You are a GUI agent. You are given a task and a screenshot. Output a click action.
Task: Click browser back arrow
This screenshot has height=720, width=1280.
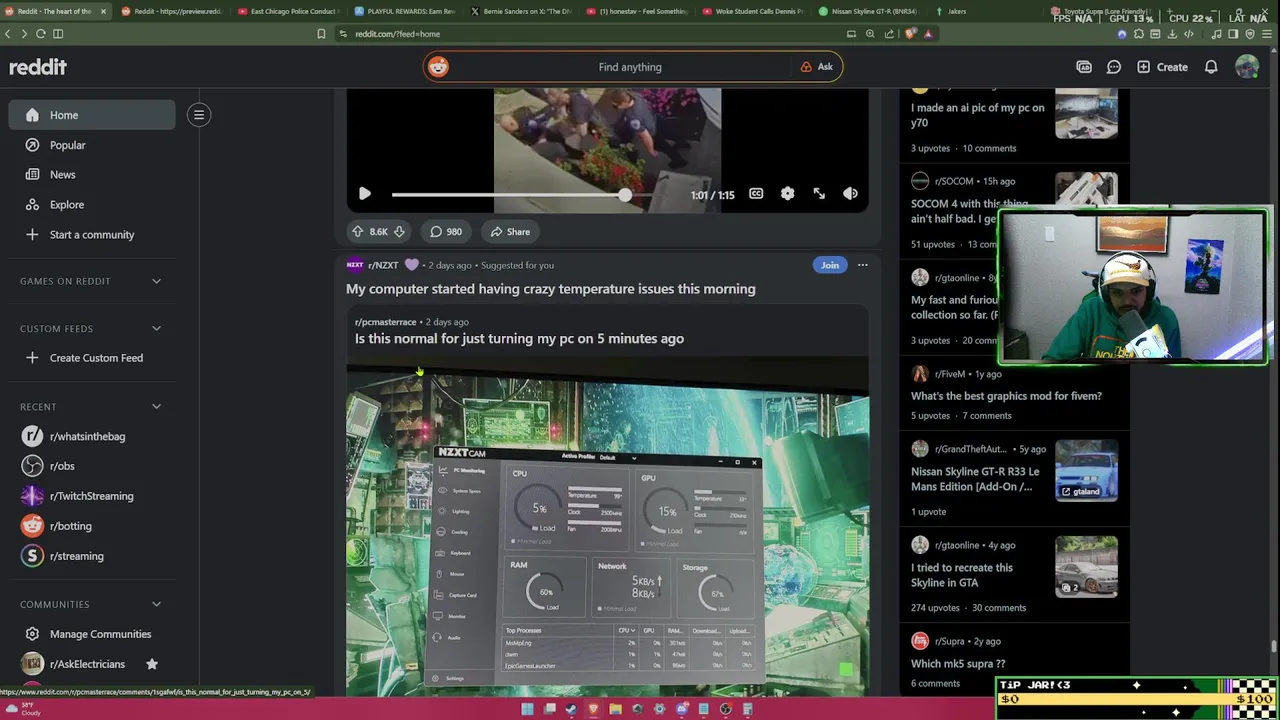[8, 34]
